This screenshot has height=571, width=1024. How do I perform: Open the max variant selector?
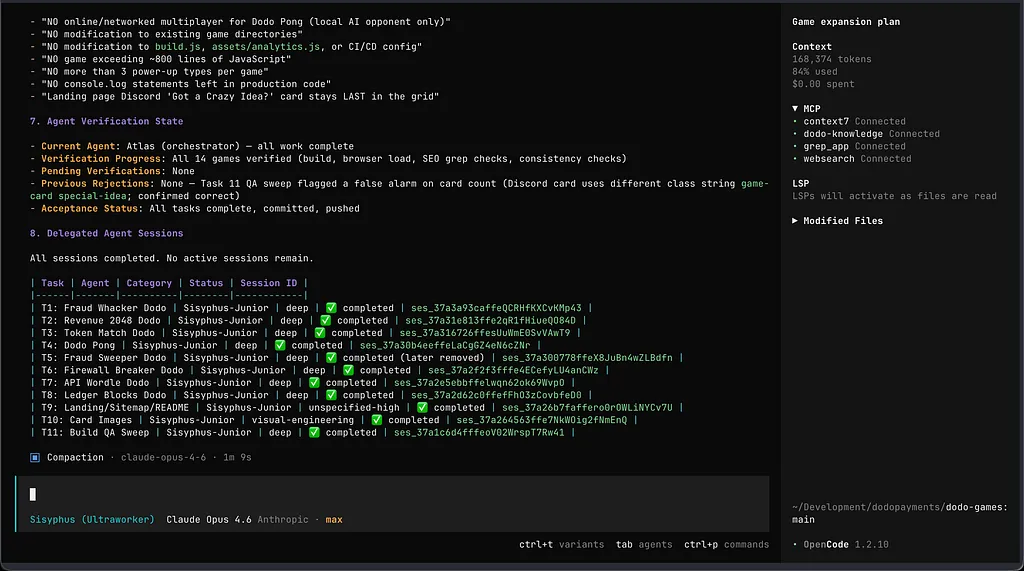point(334,519)
